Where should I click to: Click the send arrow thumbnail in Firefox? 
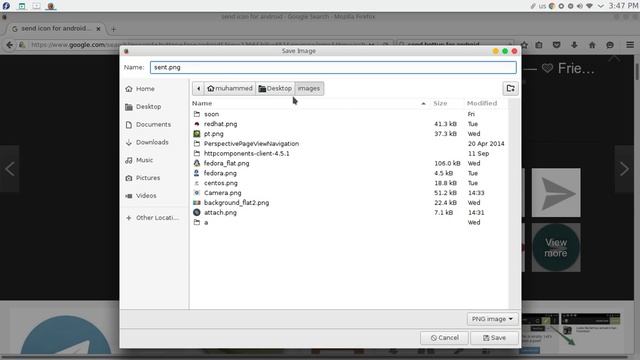point(556,193)
